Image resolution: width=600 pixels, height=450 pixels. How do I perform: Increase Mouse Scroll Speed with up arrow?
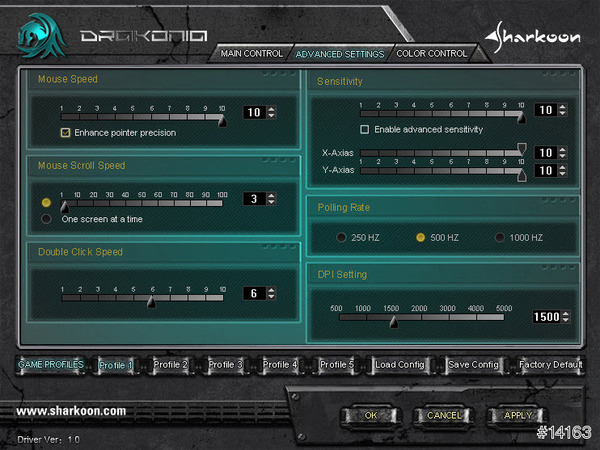tap(271, 196)
